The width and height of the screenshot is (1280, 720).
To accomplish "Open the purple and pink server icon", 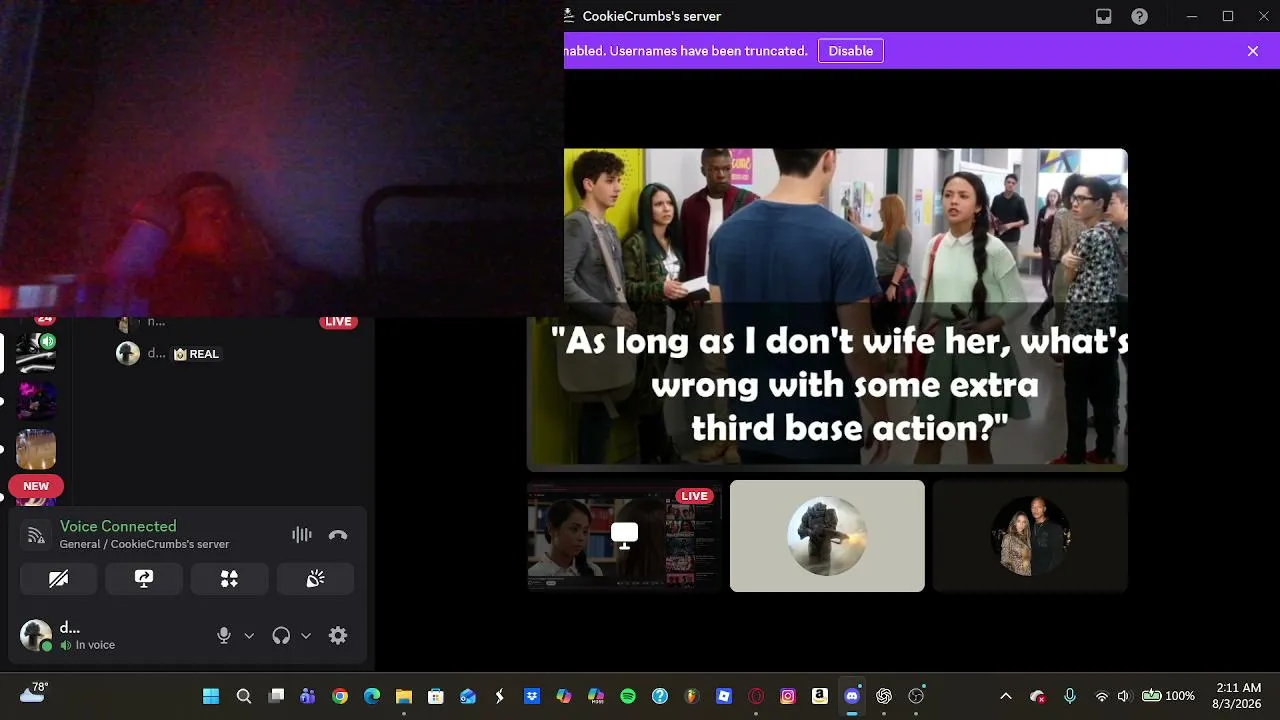I will click(x=36, y=400).
